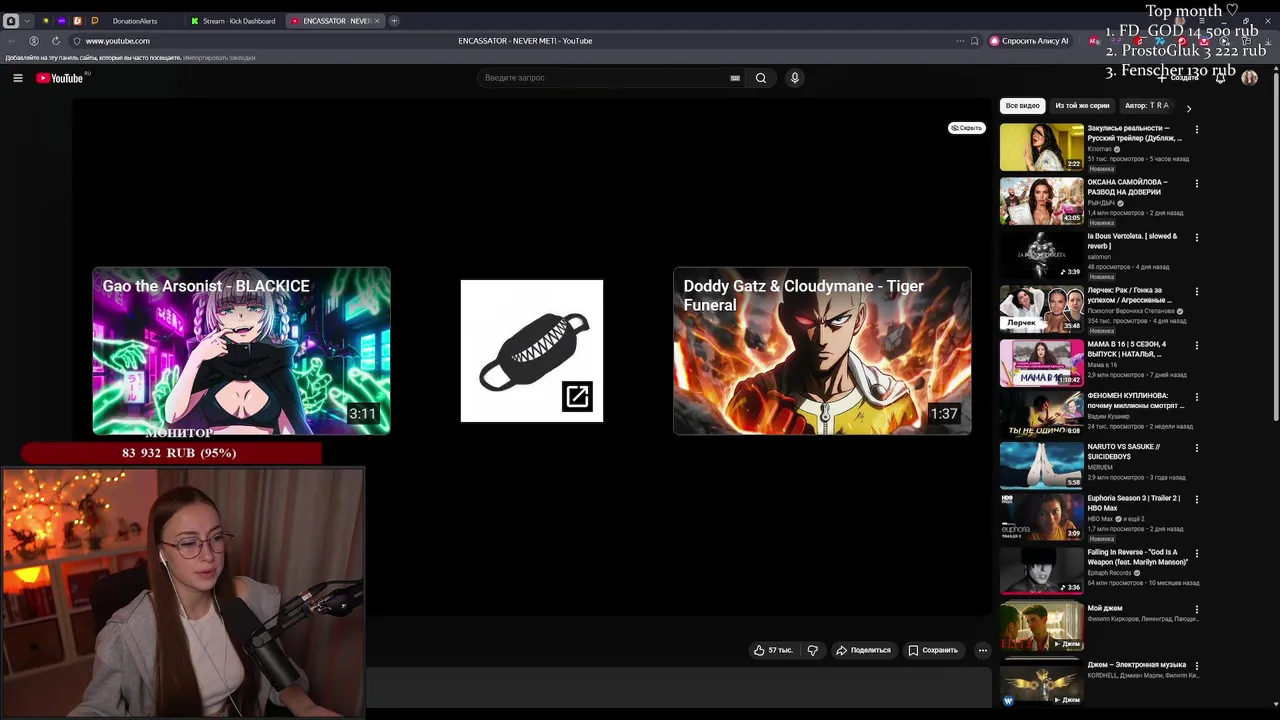
Task: Open options menu for Закулисье реальности video
Action: point(1196,129)
